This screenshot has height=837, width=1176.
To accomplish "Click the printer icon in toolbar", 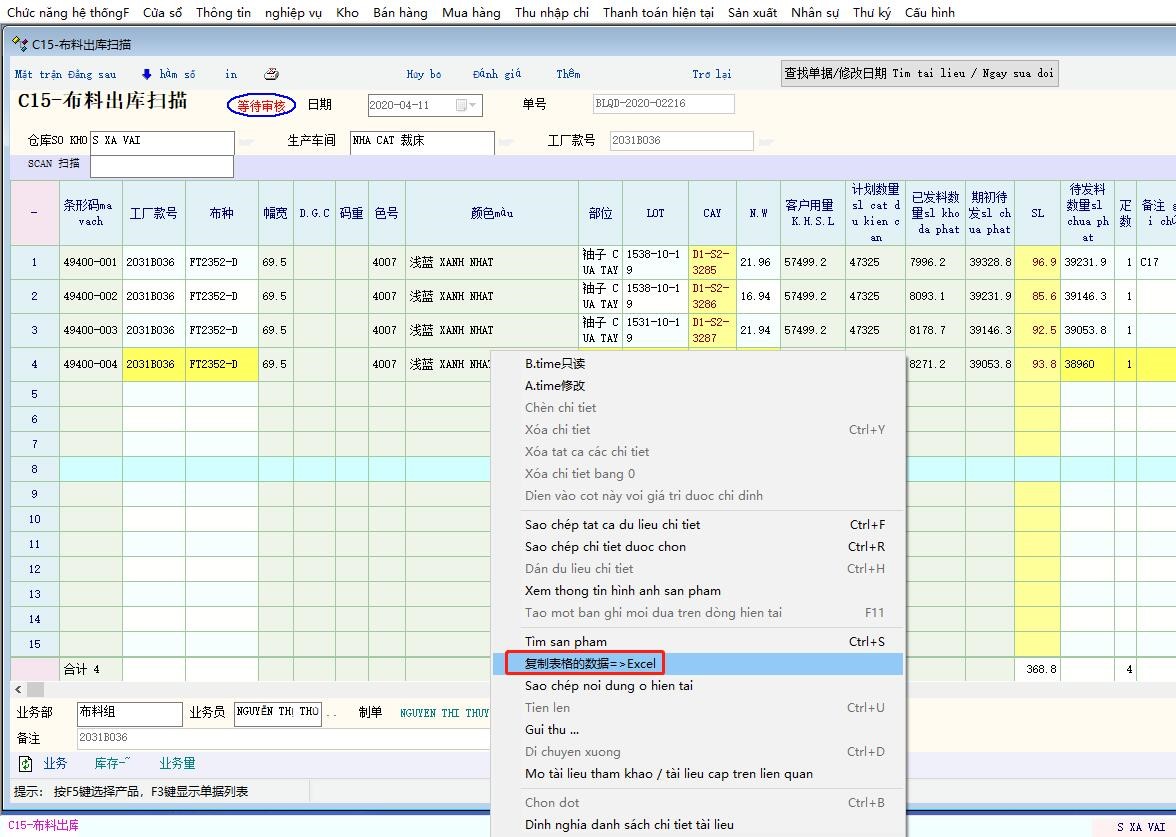I will (x=271, y=74).
